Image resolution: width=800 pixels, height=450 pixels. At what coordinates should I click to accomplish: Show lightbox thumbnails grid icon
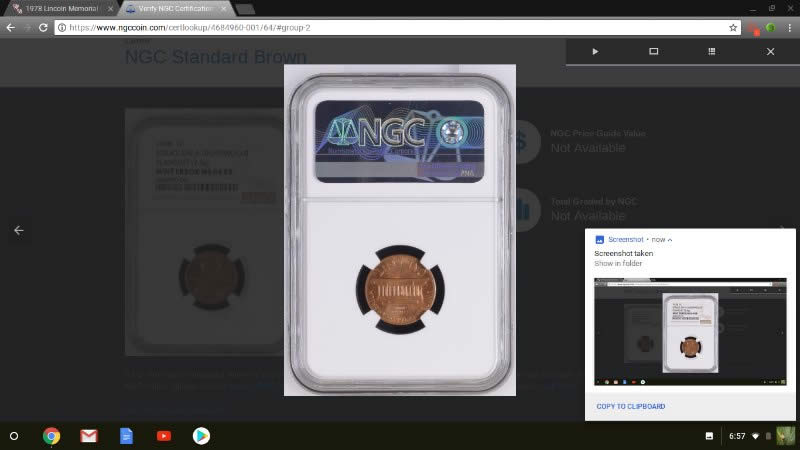[x=712, y=52]
